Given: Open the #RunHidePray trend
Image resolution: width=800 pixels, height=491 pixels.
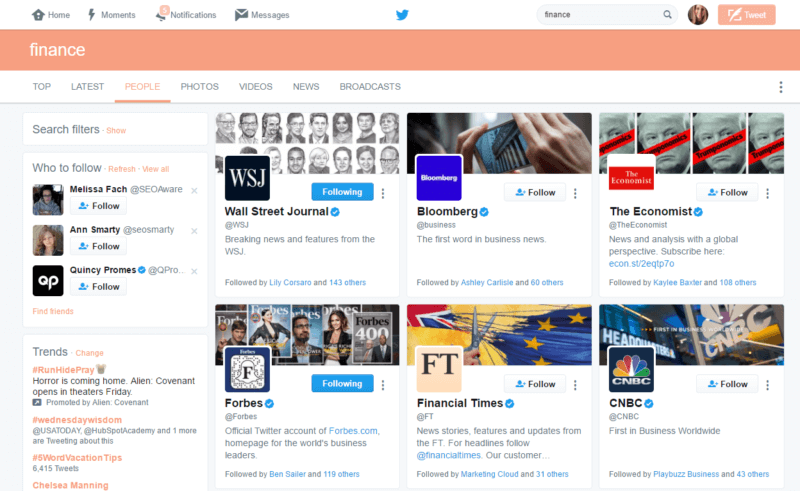Looking at the screenshot, I should pos(63,370).
